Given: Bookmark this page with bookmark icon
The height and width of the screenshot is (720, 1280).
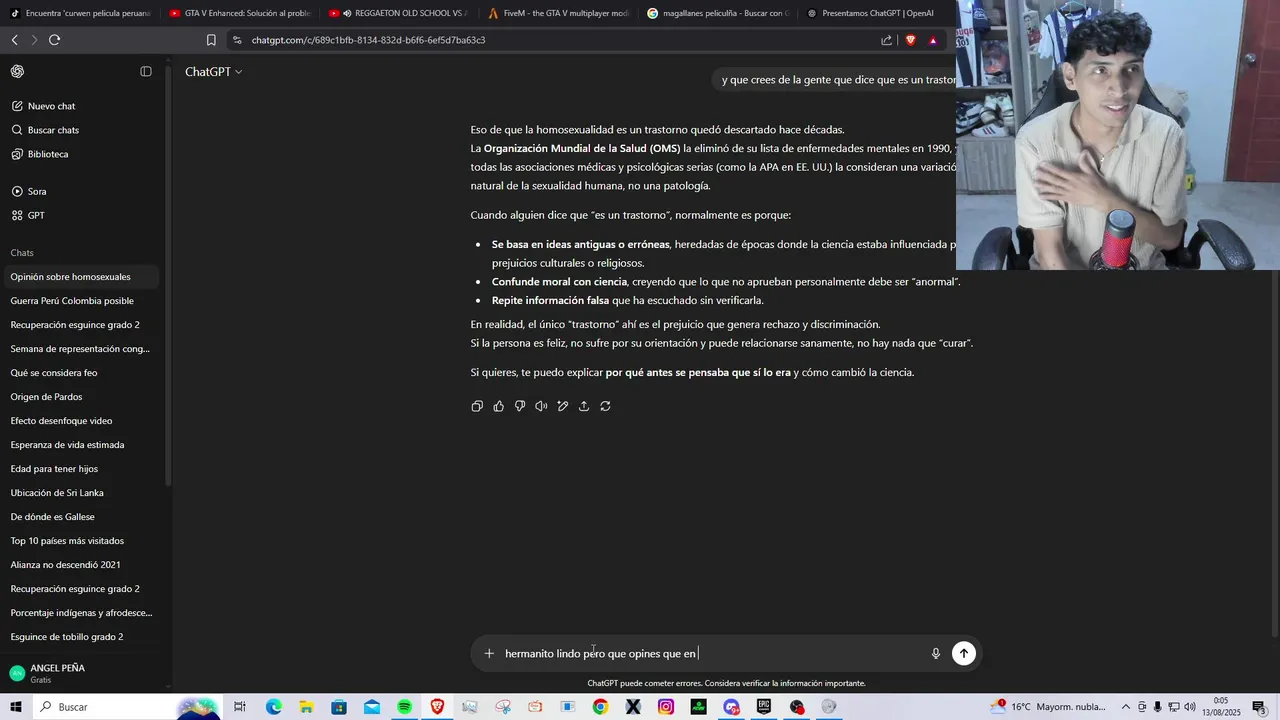Looking at the screenshot, I should point(211,40).
